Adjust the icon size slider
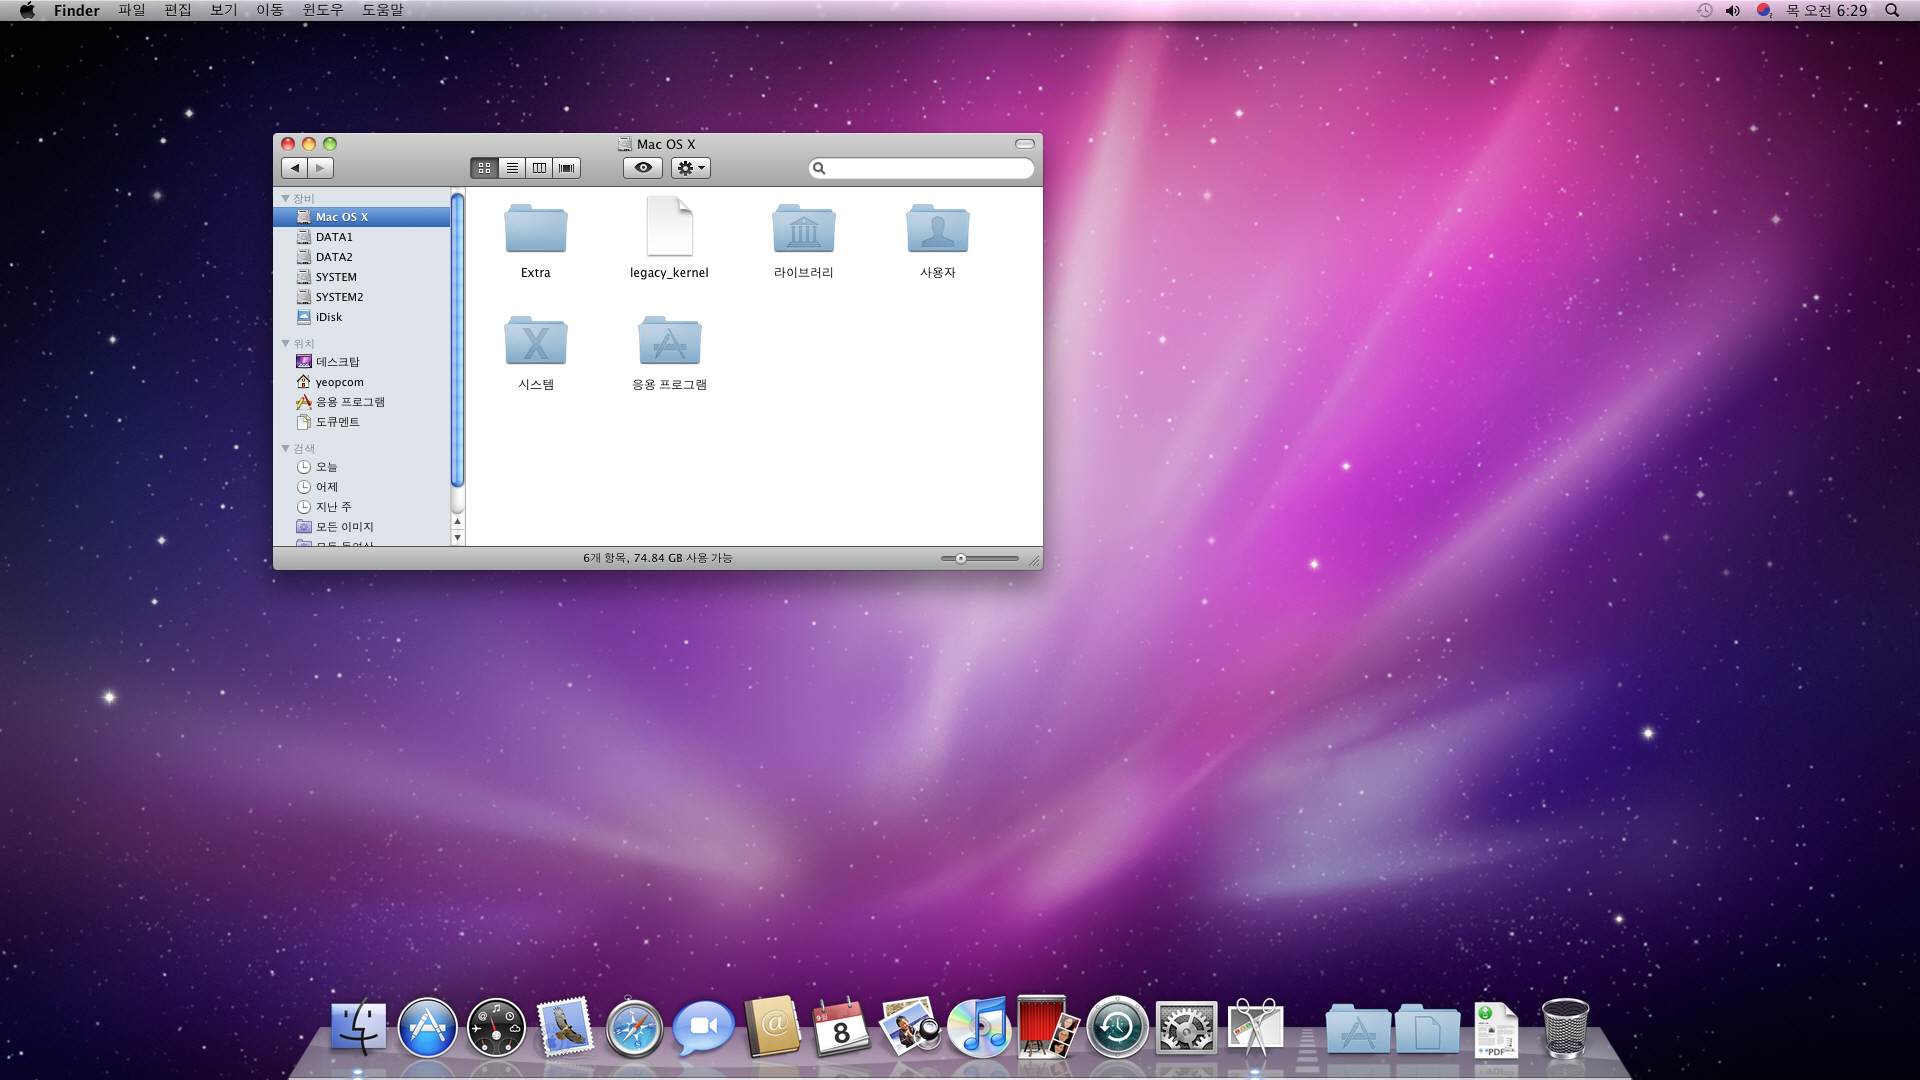Screen dimensions: 1920x1080 [960, 558]
